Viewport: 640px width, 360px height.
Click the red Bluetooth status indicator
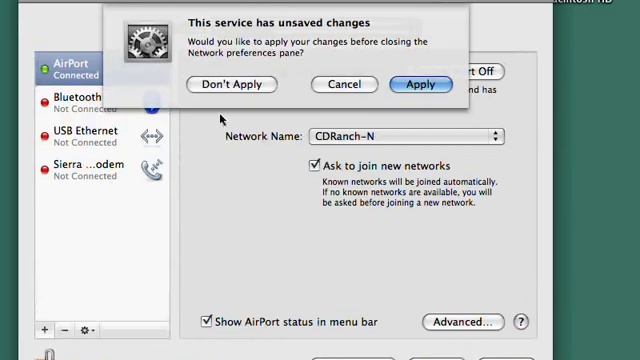pos(45,102)
